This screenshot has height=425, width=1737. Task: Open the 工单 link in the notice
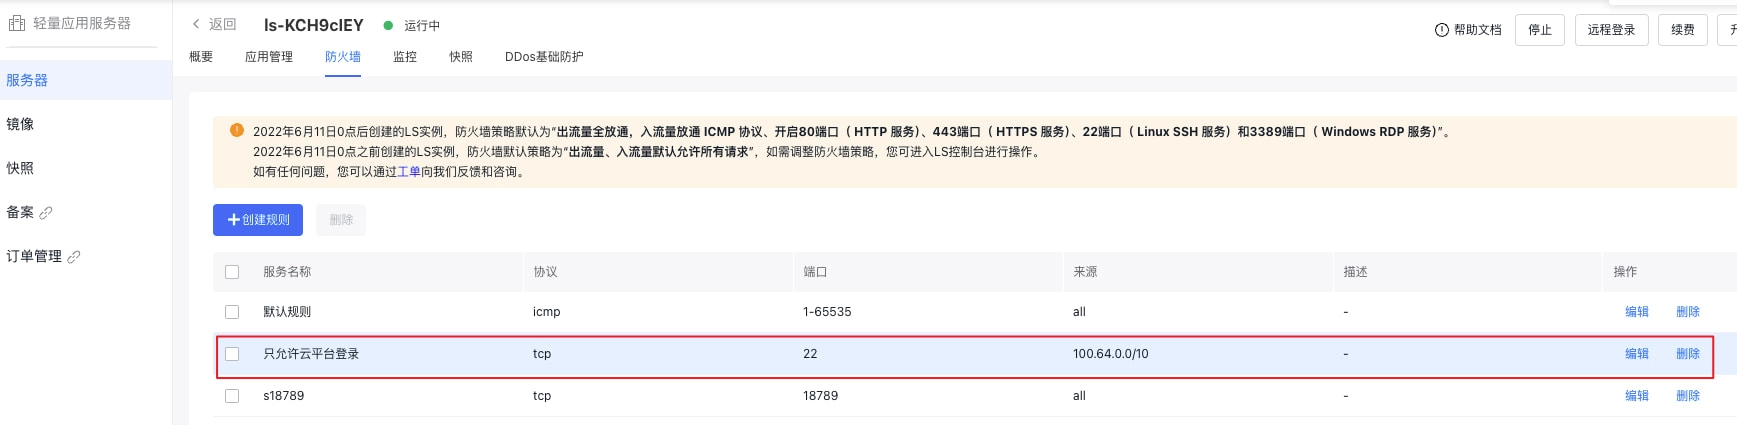tap(409, 172)
